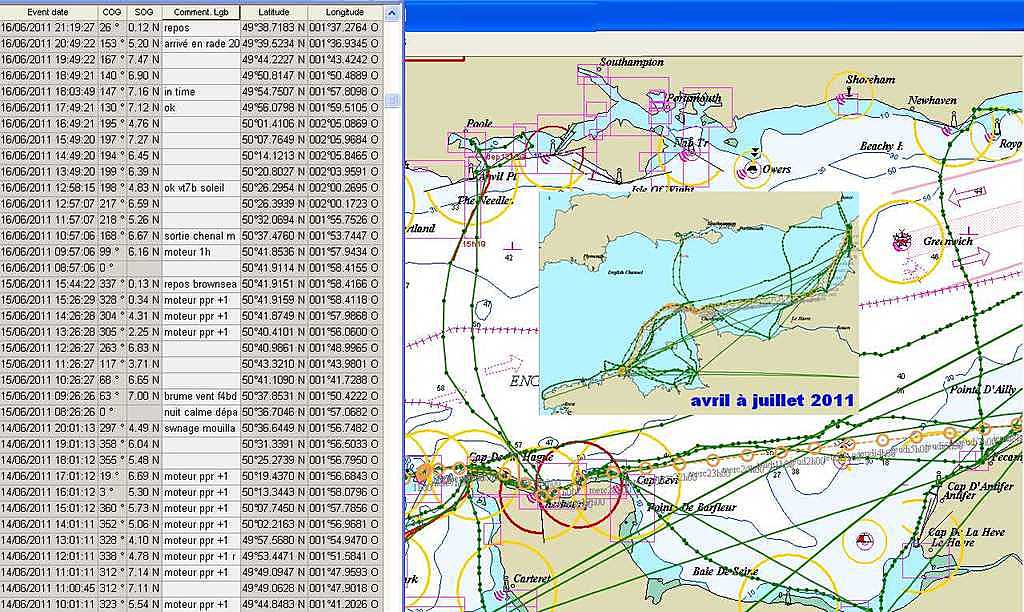Screen dimensions: 1024x612
Task: Click the Longitude column header
Action: tap(345, 12)
